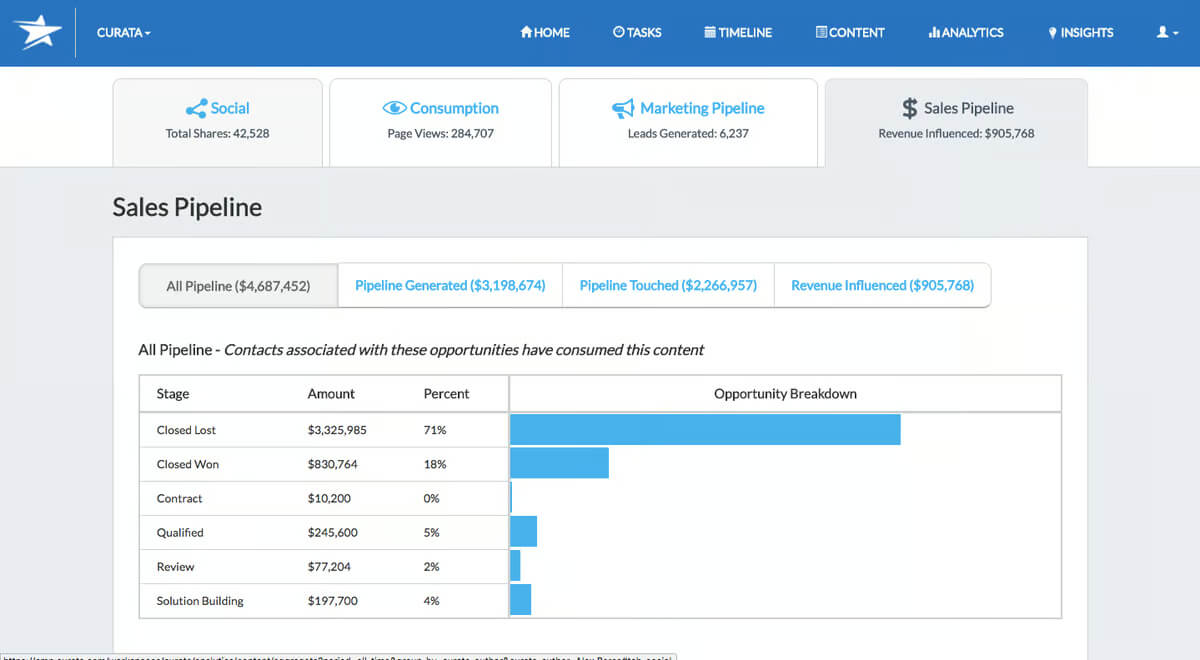Open Tasks from the top navigation
Screen dimensions: 1200x660
637,32
